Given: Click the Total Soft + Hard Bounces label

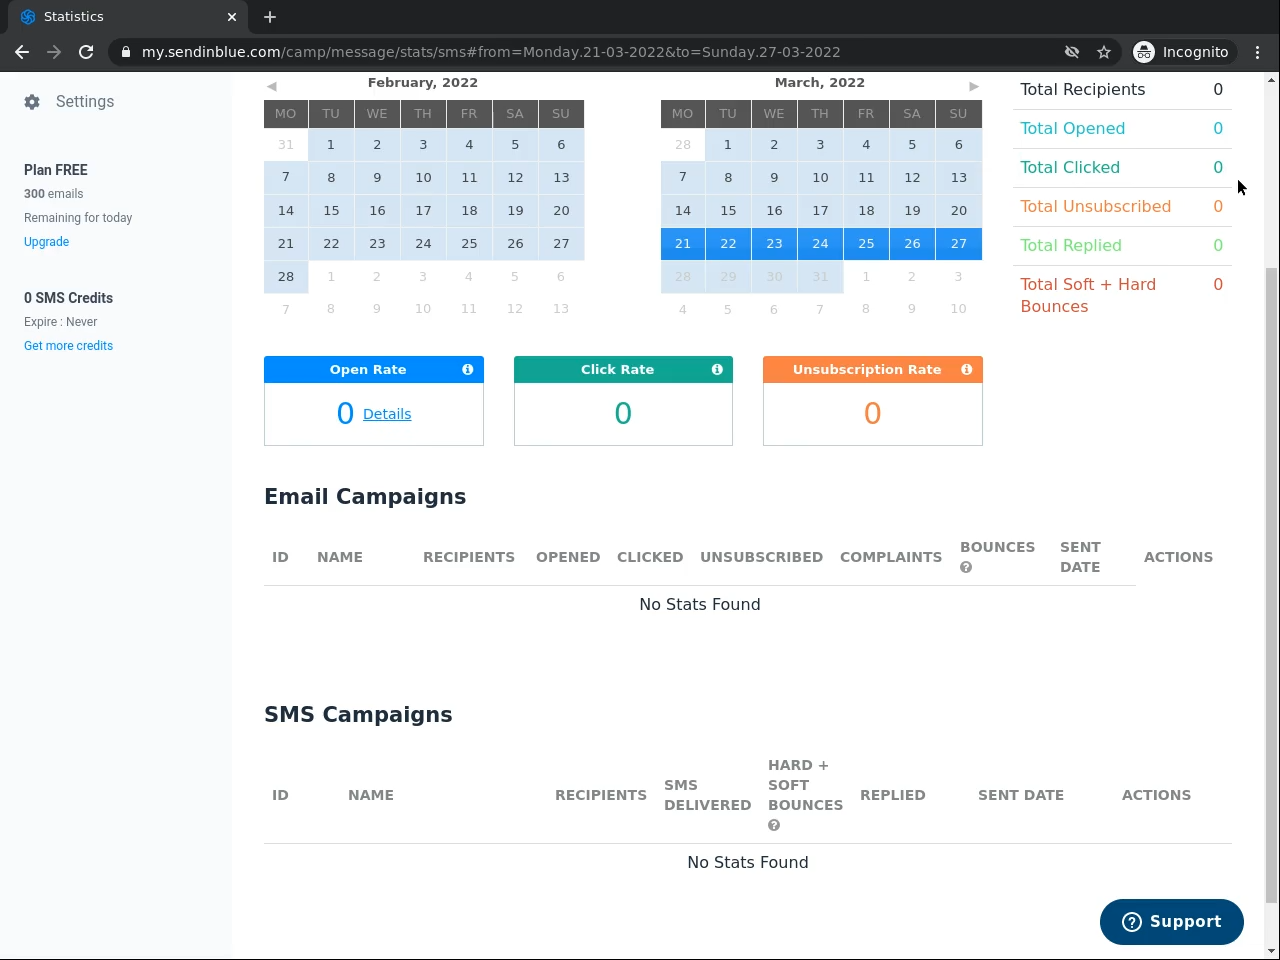Looking at the screenshot, I should [x=1088, y=296].
